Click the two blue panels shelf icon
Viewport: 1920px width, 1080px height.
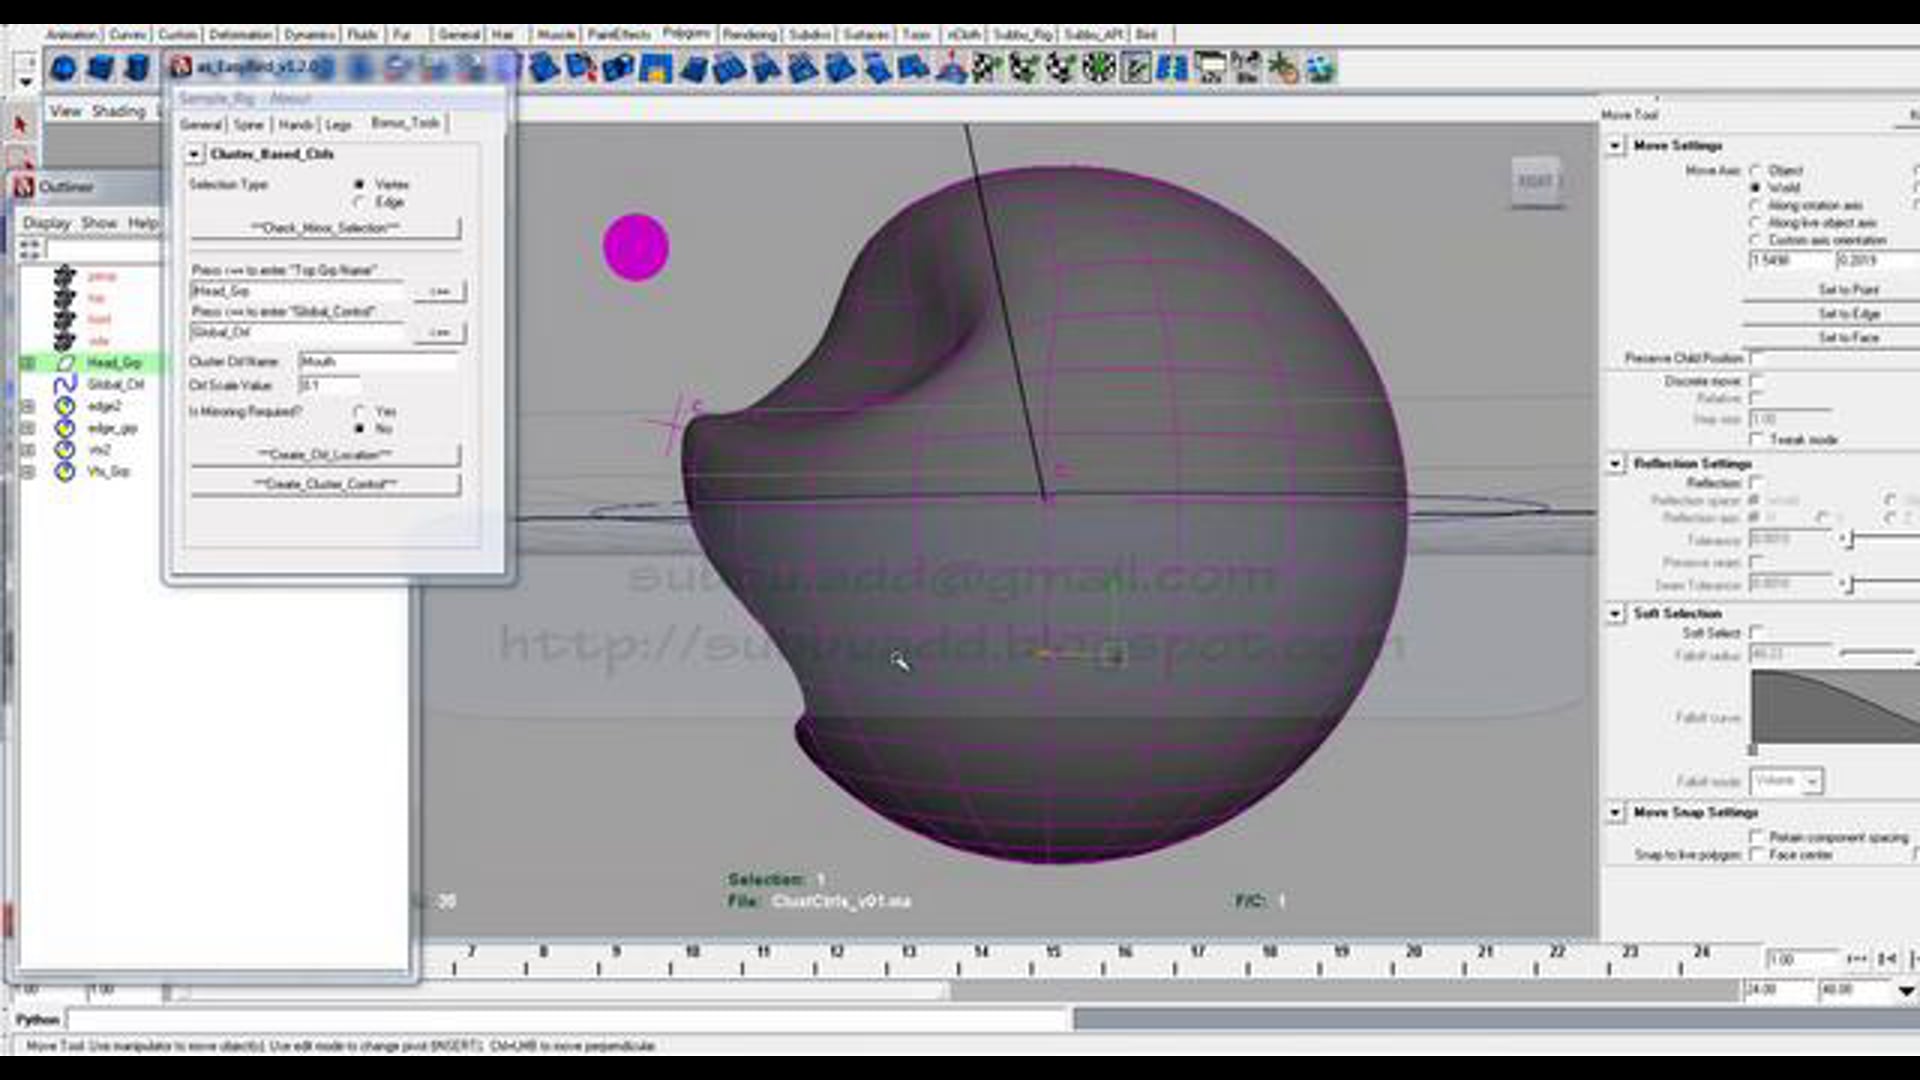[x=1172, y=68]
